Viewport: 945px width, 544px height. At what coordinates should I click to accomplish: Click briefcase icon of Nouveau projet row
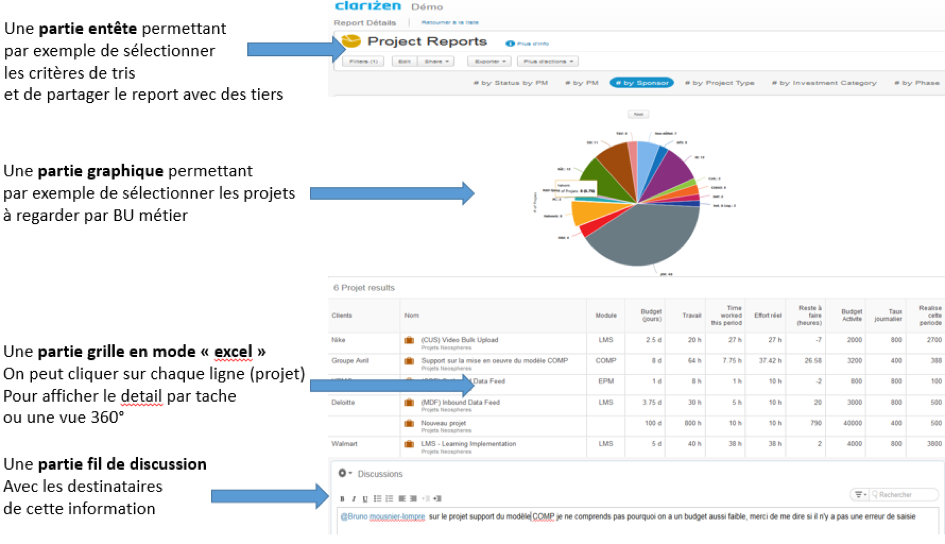coord(409,424)
